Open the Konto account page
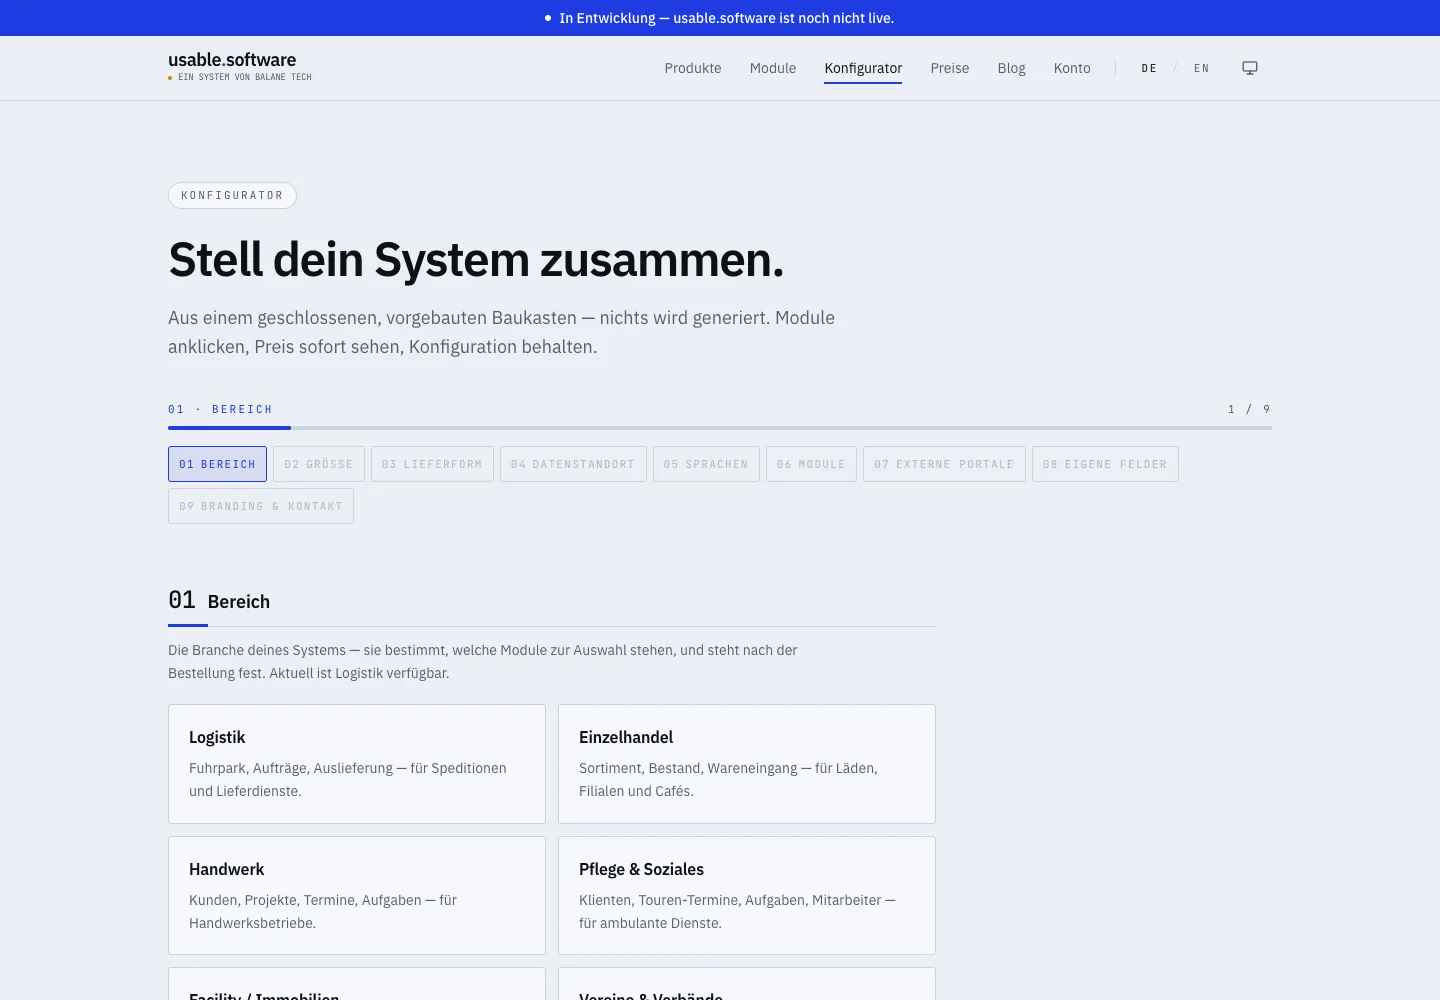 [x=1072, y=68]
